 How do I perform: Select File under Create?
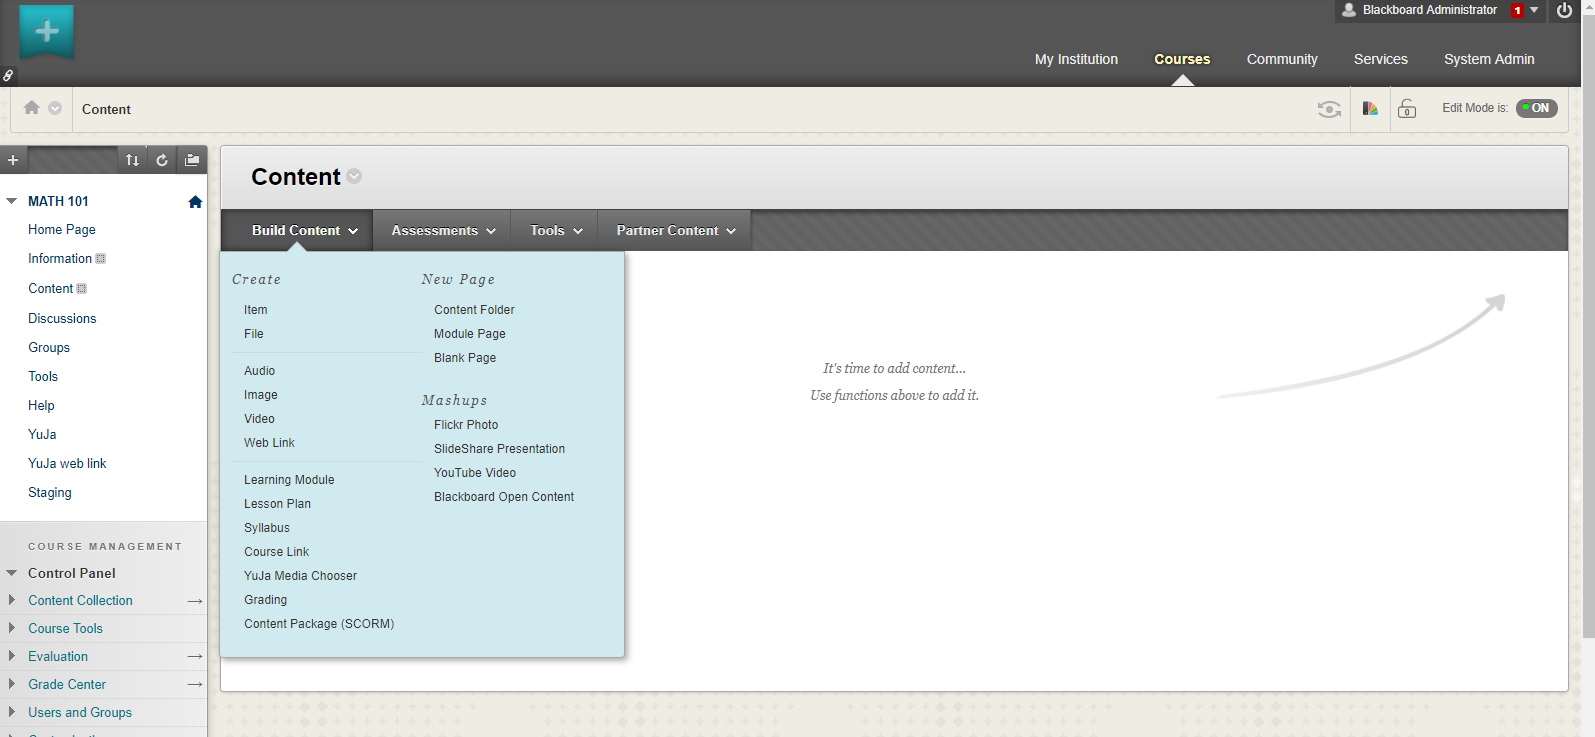(x=254, y=334)
